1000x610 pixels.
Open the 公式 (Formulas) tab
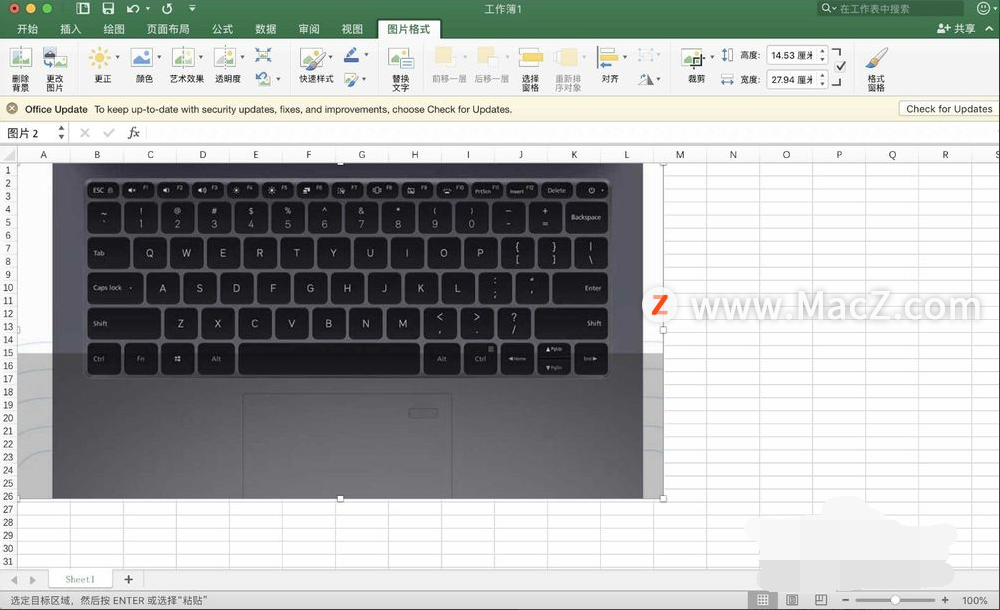223,29
